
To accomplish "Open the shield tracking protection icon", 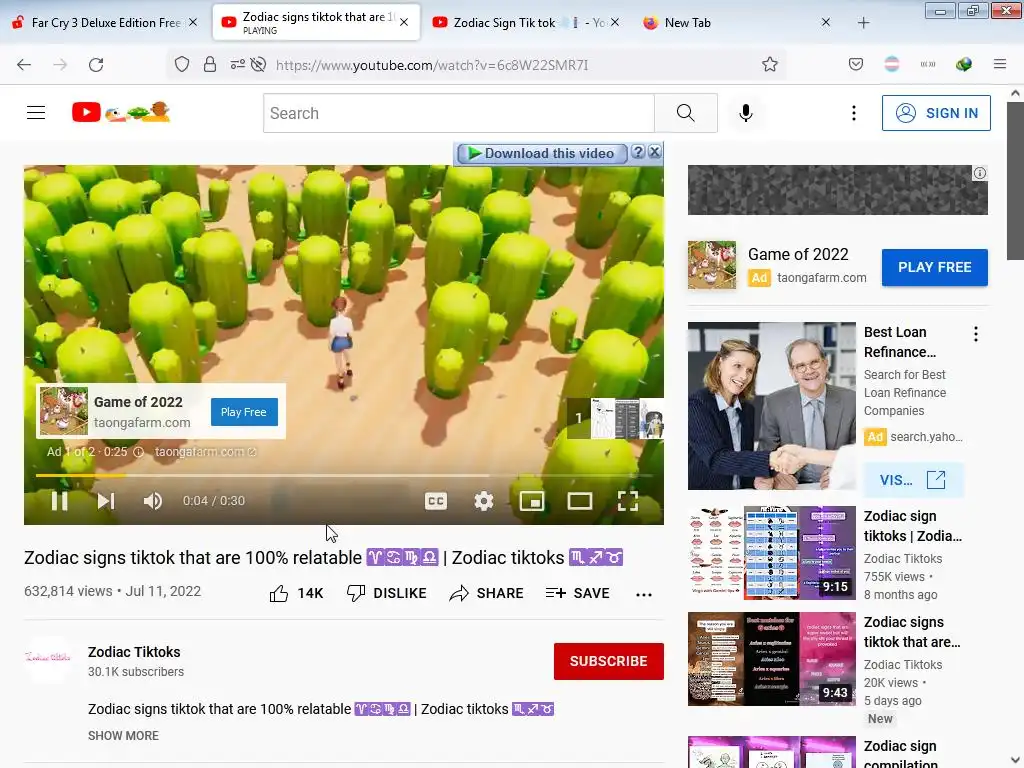I will [x=182, y=65].
